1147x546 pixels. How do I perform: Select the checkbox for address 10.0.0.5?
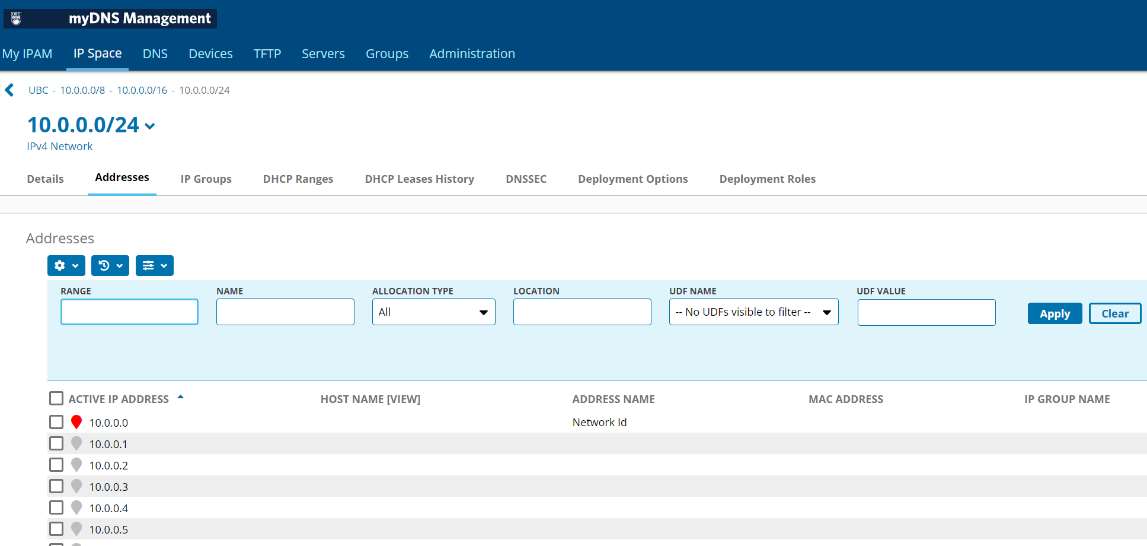(x=56, y=529)
